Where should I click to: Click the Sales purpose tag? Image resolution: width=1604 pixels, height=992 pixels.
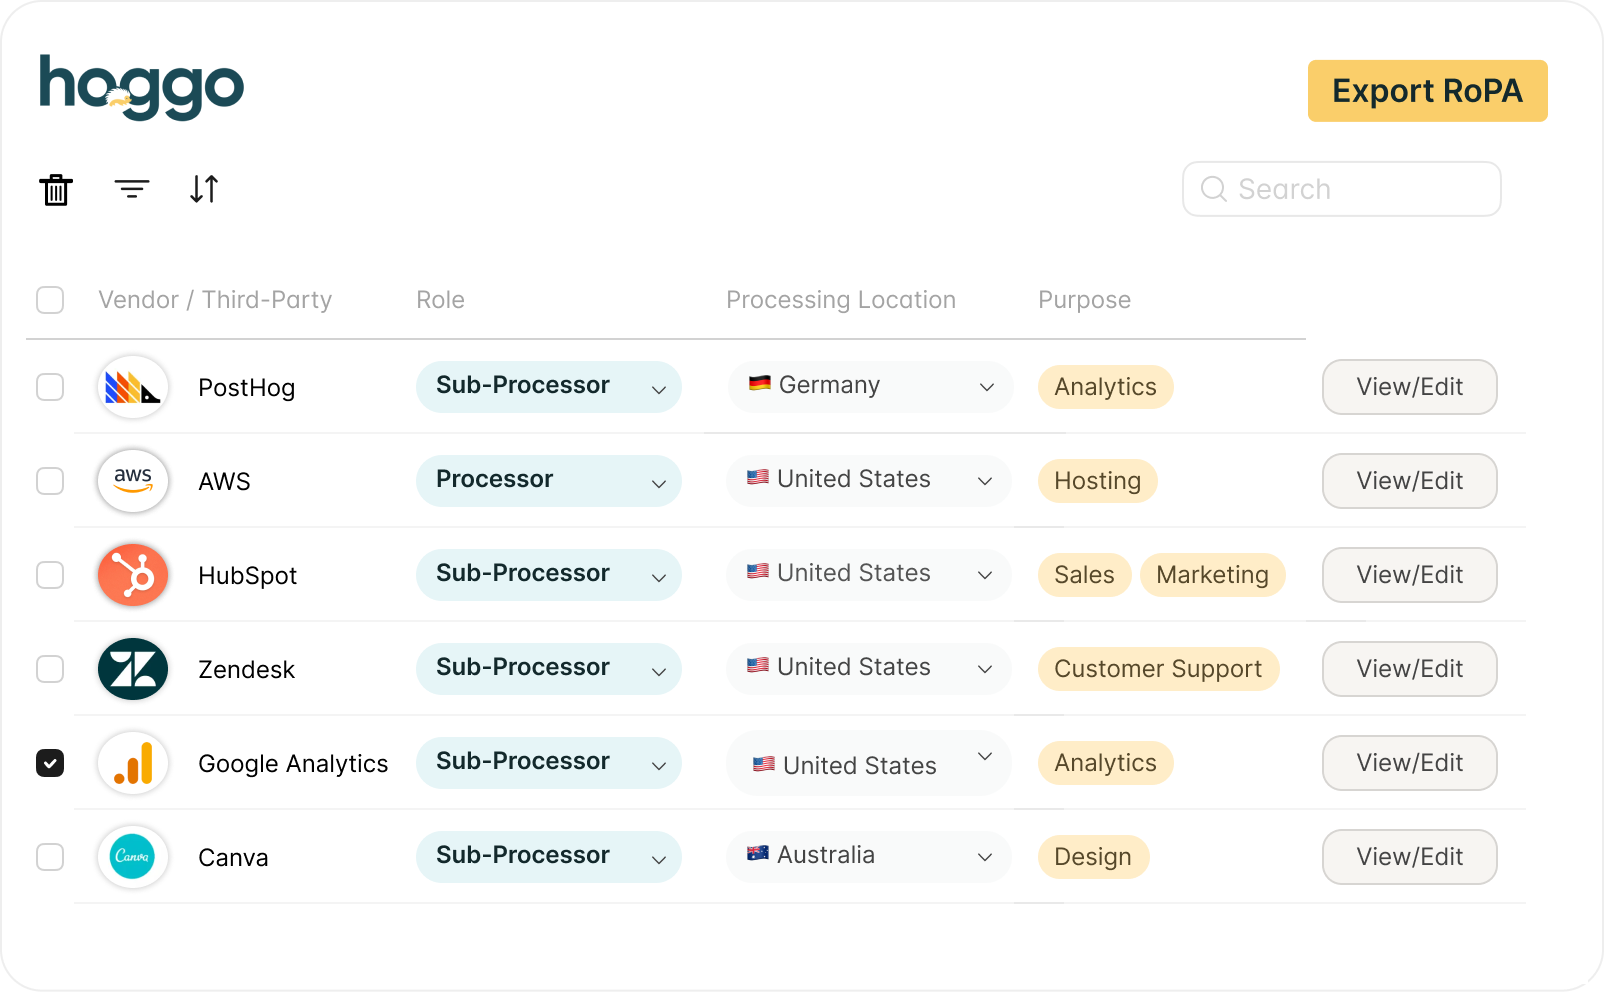(x=1085, y=575)
